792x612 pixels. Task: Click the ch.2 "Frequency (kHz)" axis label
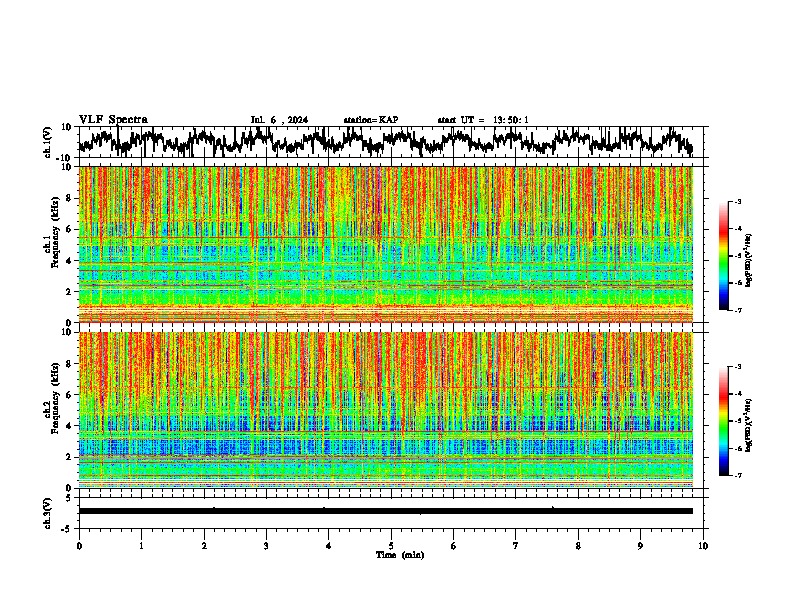pyautogui.click(x=55, y=398)
